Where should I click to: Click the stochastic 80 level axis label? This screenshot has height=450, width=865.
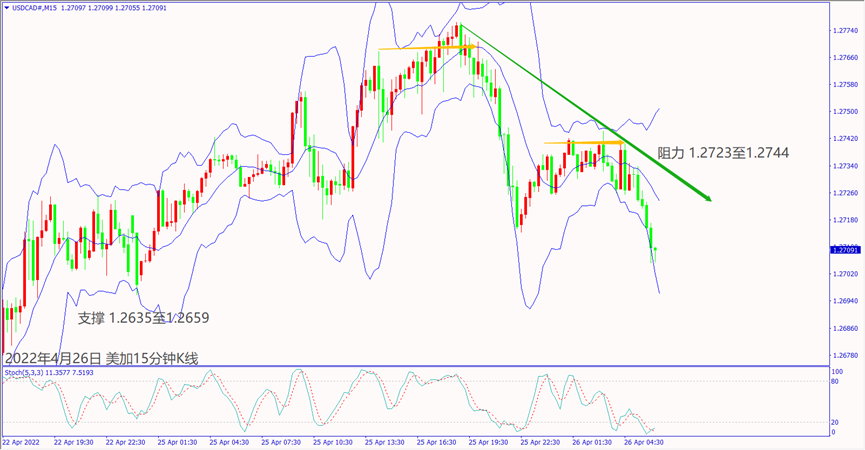(836, 381)
